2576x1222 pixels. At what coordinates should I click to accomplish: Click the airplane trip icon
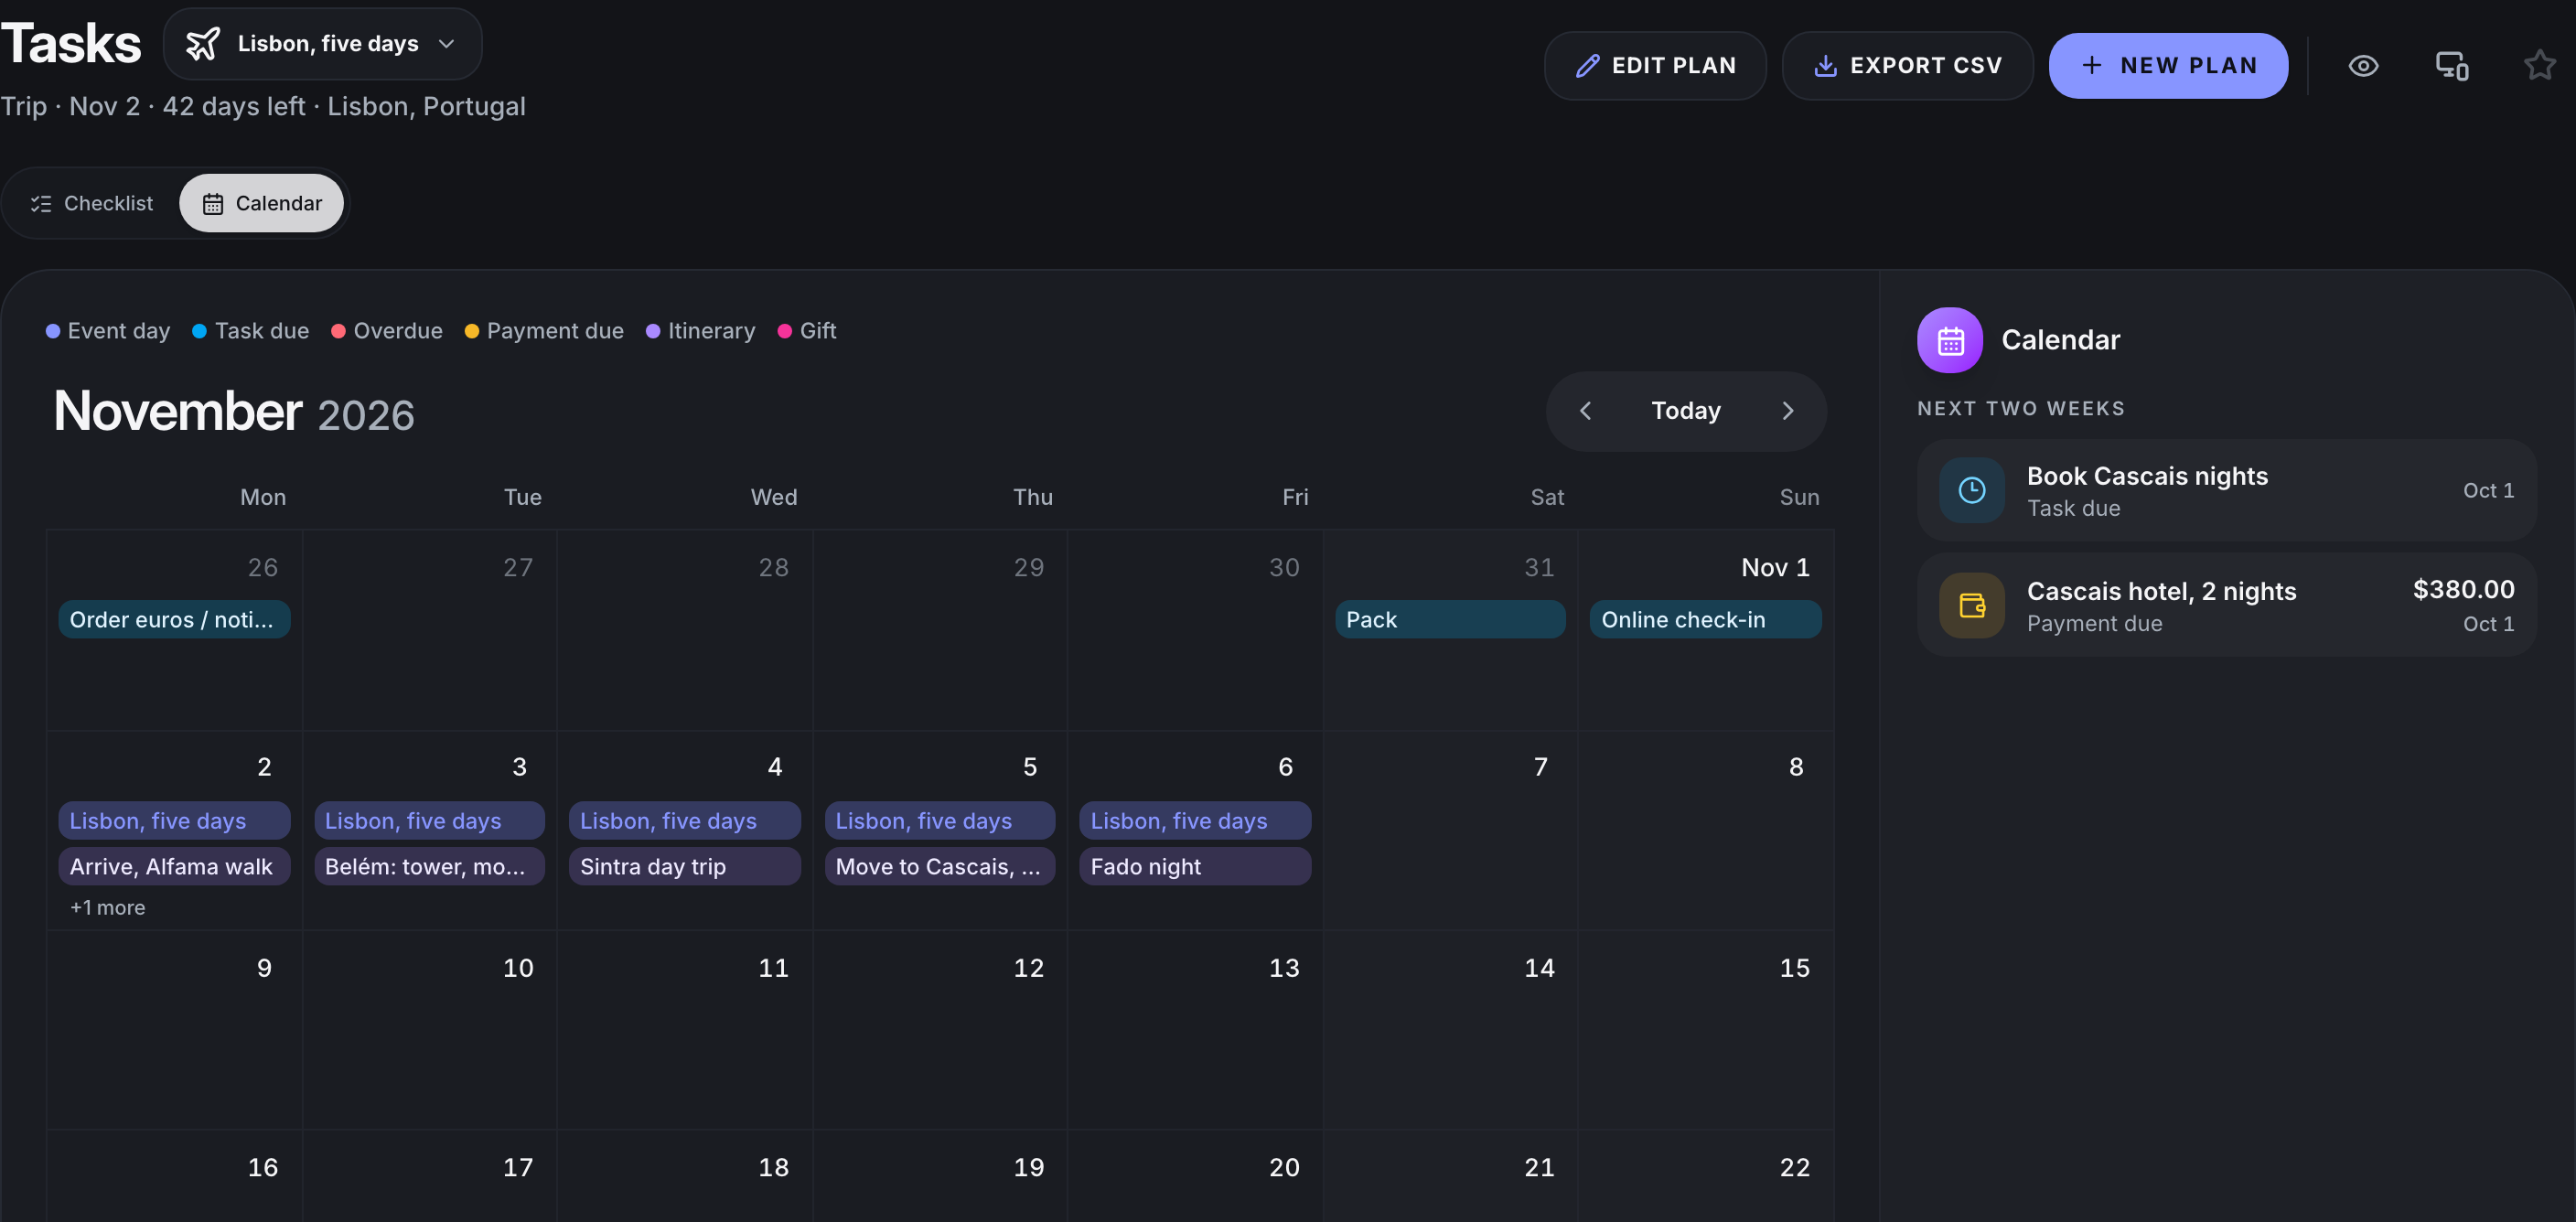coord(203,44)
